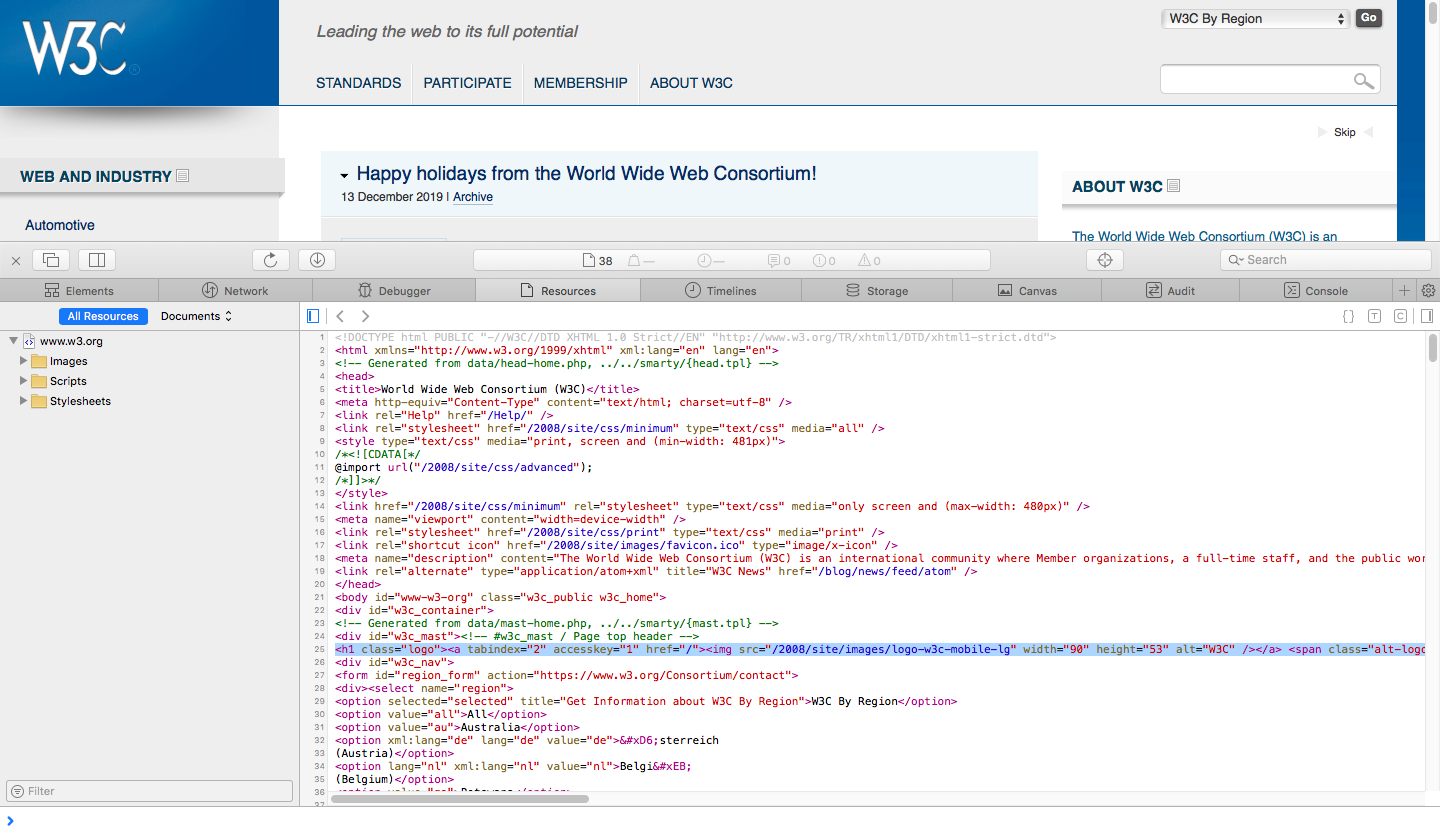The height and width of the screenshot is (836, 1440).
Task: Open the PARTICIPATE menu
Action: [467, 83]
